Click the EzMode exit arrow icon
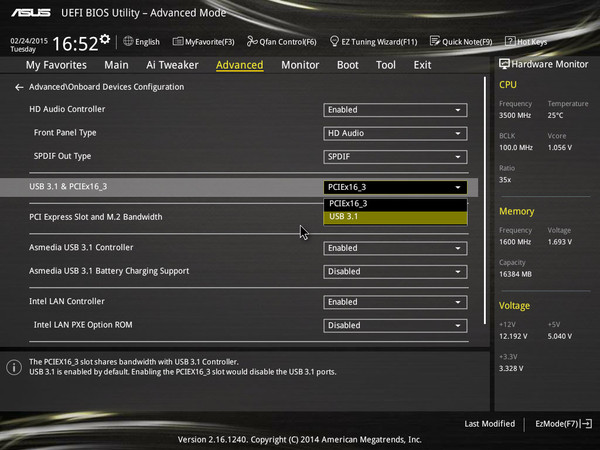The width and height of the screenshot is (600, 450). point(587,424)
